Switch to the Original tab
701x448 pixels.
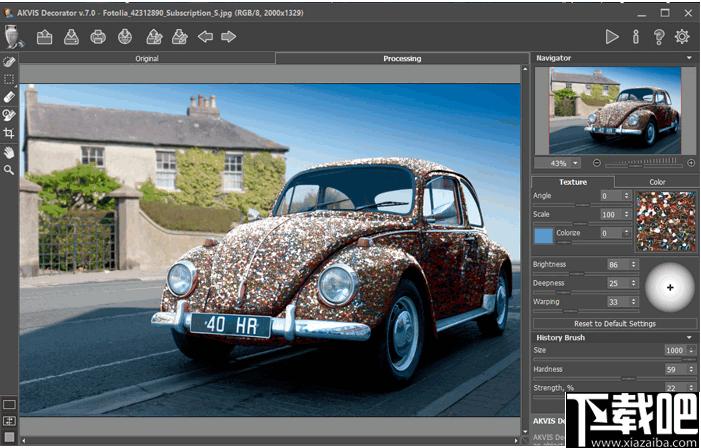tap(147, 59)
